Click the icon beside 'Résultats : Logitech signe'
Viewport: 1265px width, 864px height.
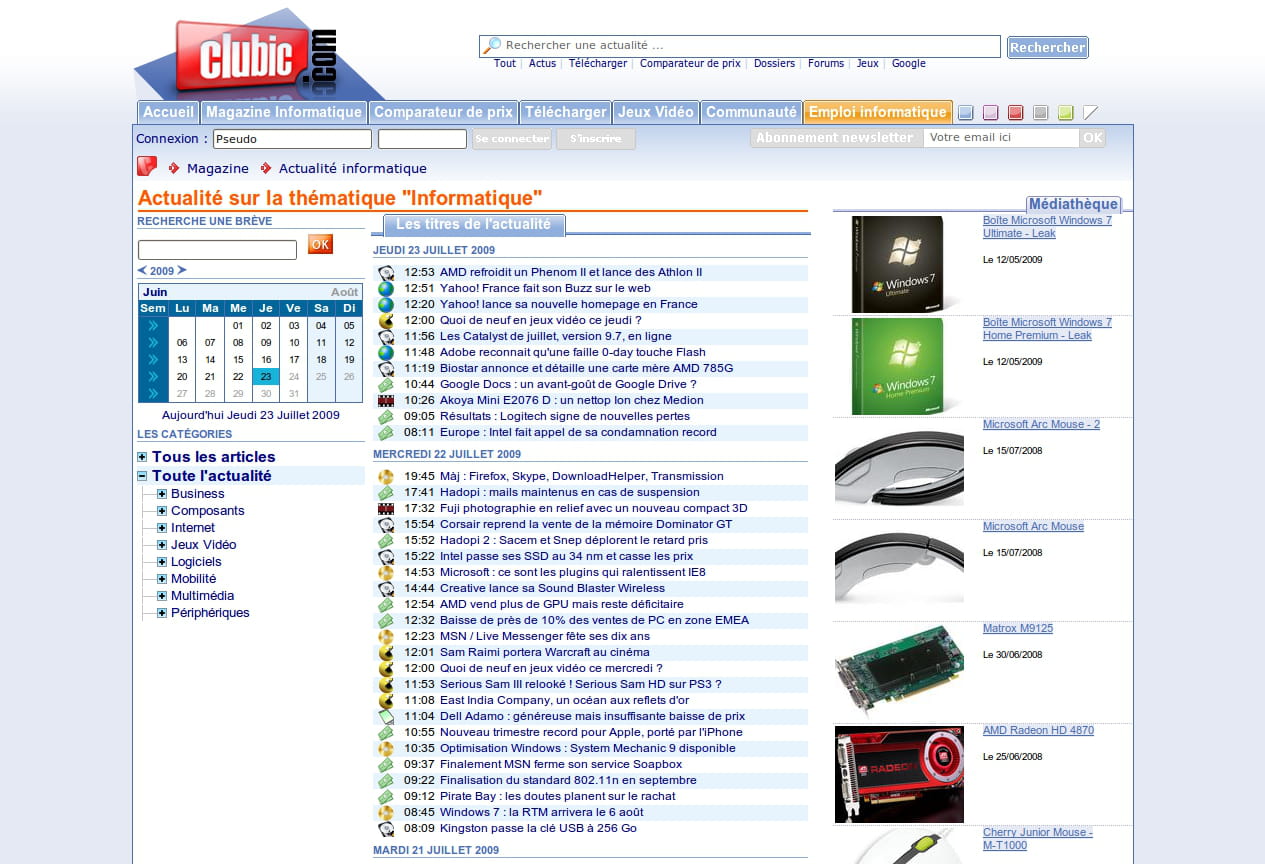pos(386,416)
